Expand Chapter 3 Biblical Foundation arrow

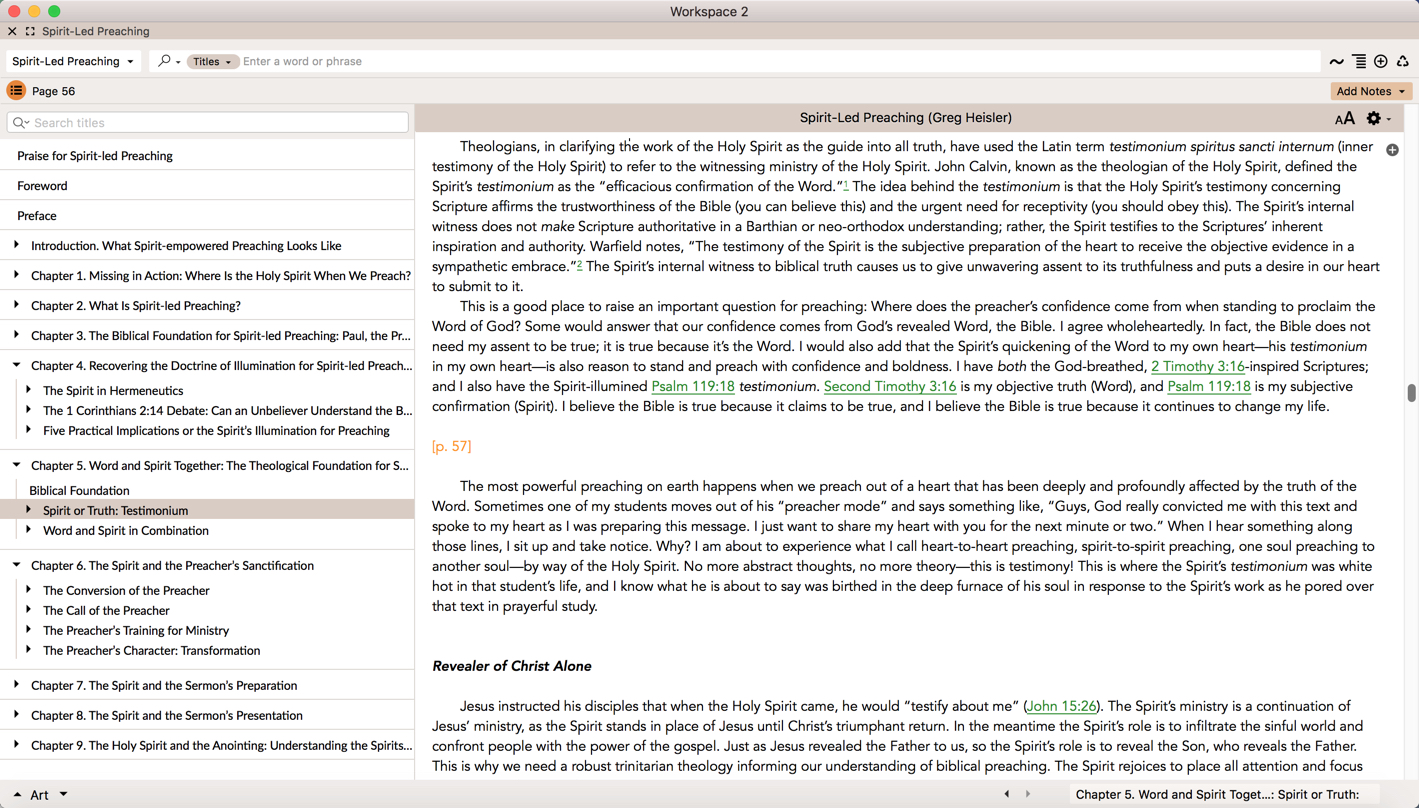click(16, 335)
